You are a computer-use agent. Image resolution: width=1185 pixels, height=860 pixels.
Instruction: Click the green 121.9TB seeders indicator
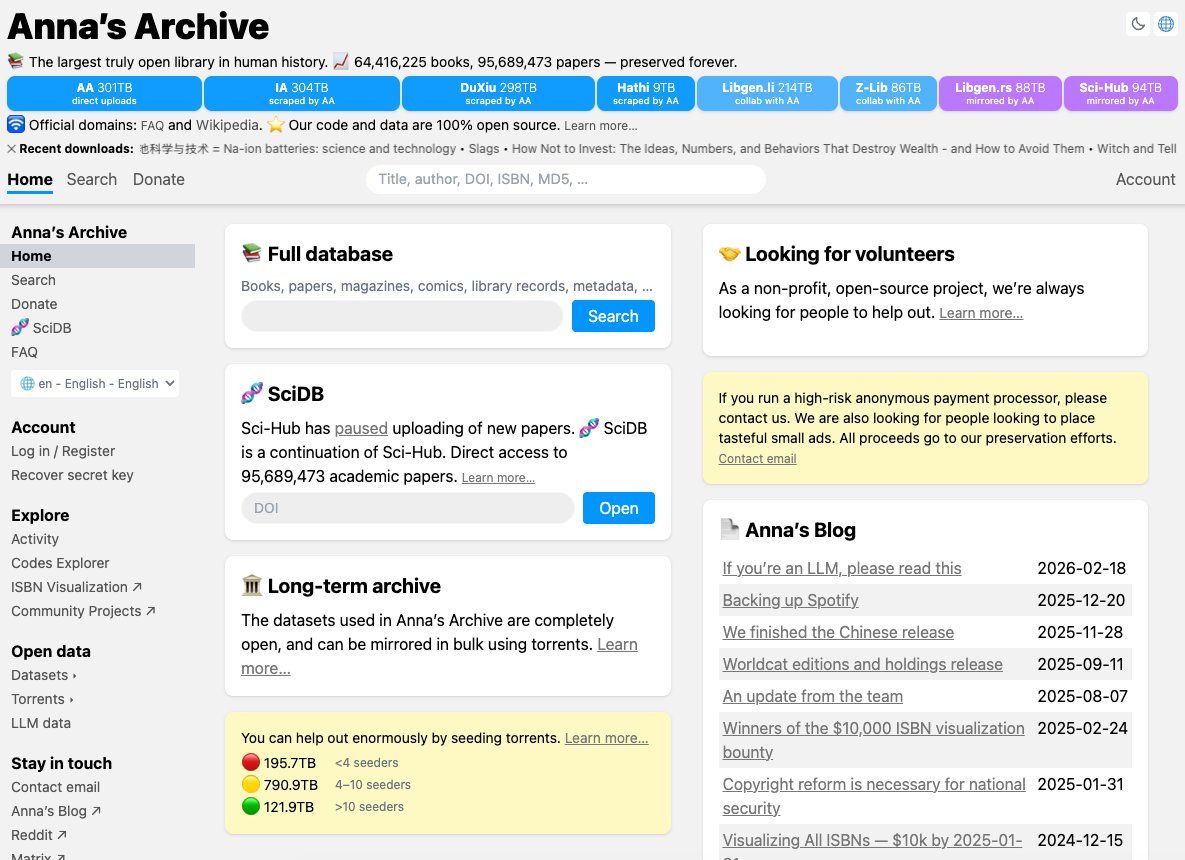(251, 806)
